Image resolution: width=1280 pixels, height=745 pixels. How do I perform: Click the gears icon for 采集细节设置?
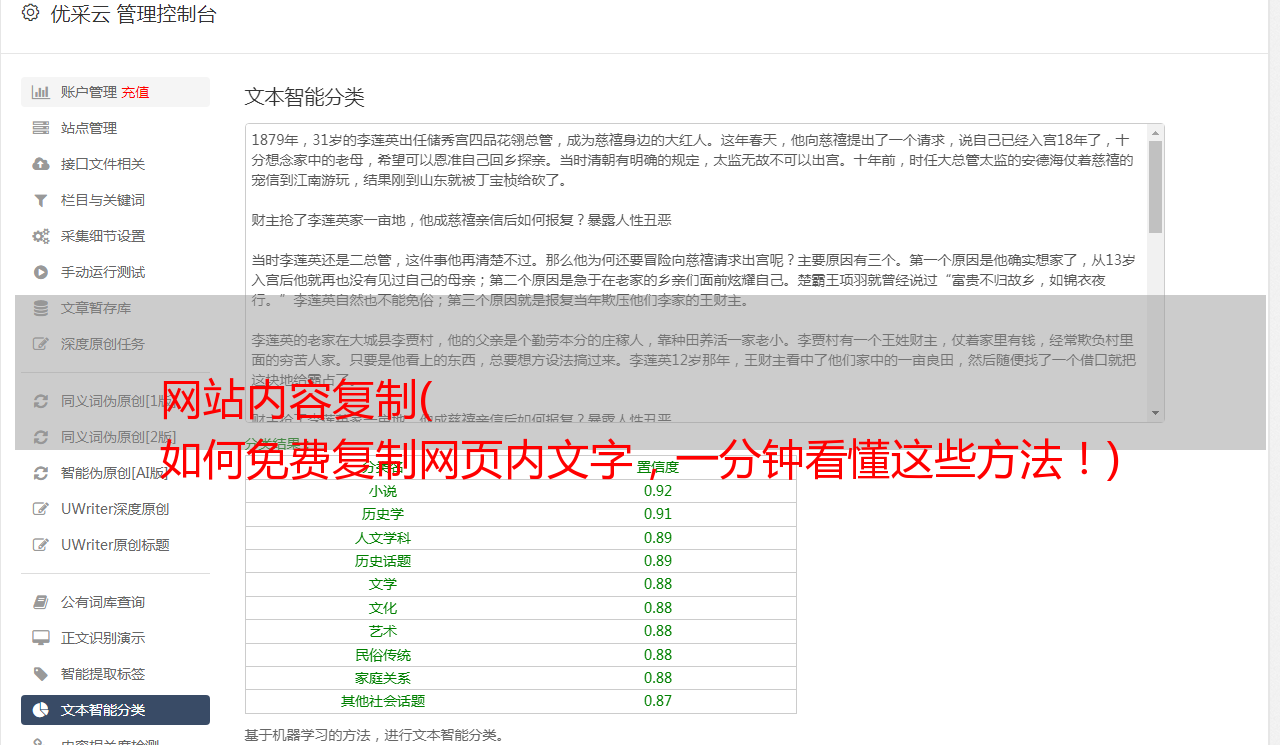point(41,236)
